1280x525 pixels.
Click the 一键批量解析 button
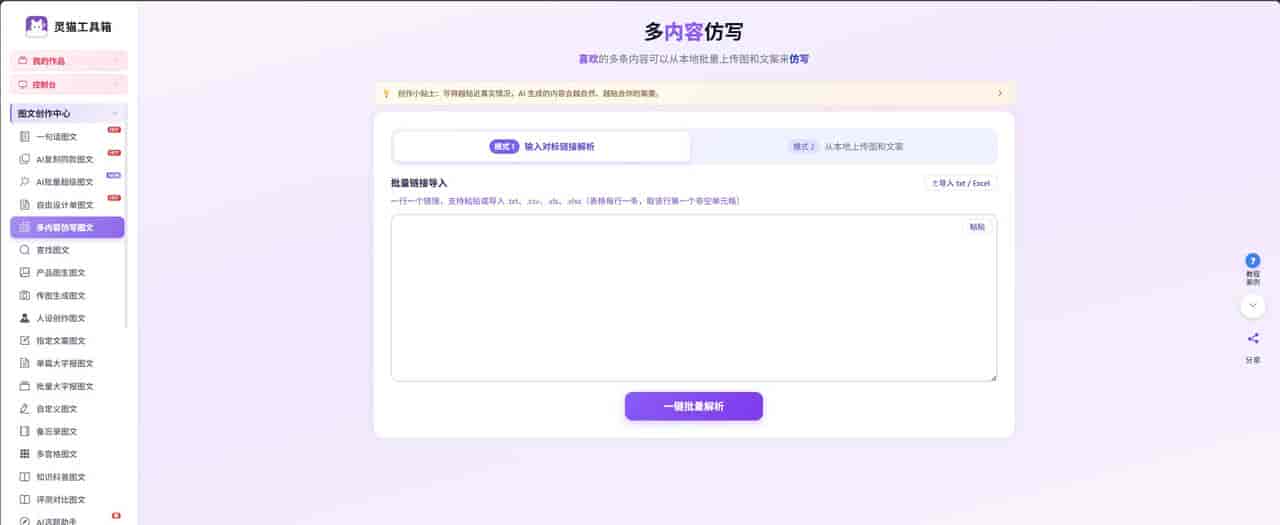(x=694, y=406)
